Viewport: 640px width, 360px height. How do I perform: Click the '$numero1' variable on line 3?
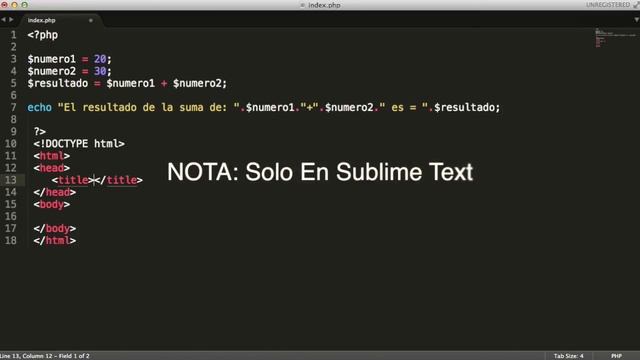click(x=51, y=59)
